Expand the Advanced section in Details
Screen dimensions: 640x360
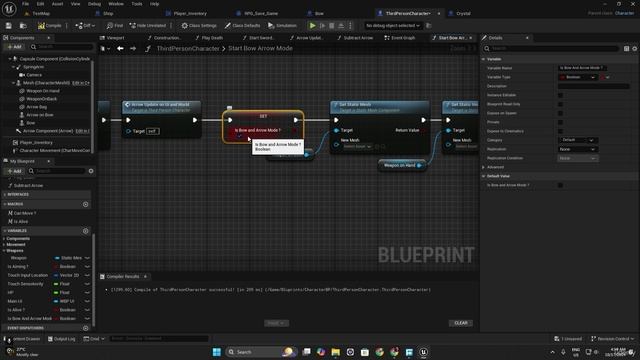click(x=484, y=167)
